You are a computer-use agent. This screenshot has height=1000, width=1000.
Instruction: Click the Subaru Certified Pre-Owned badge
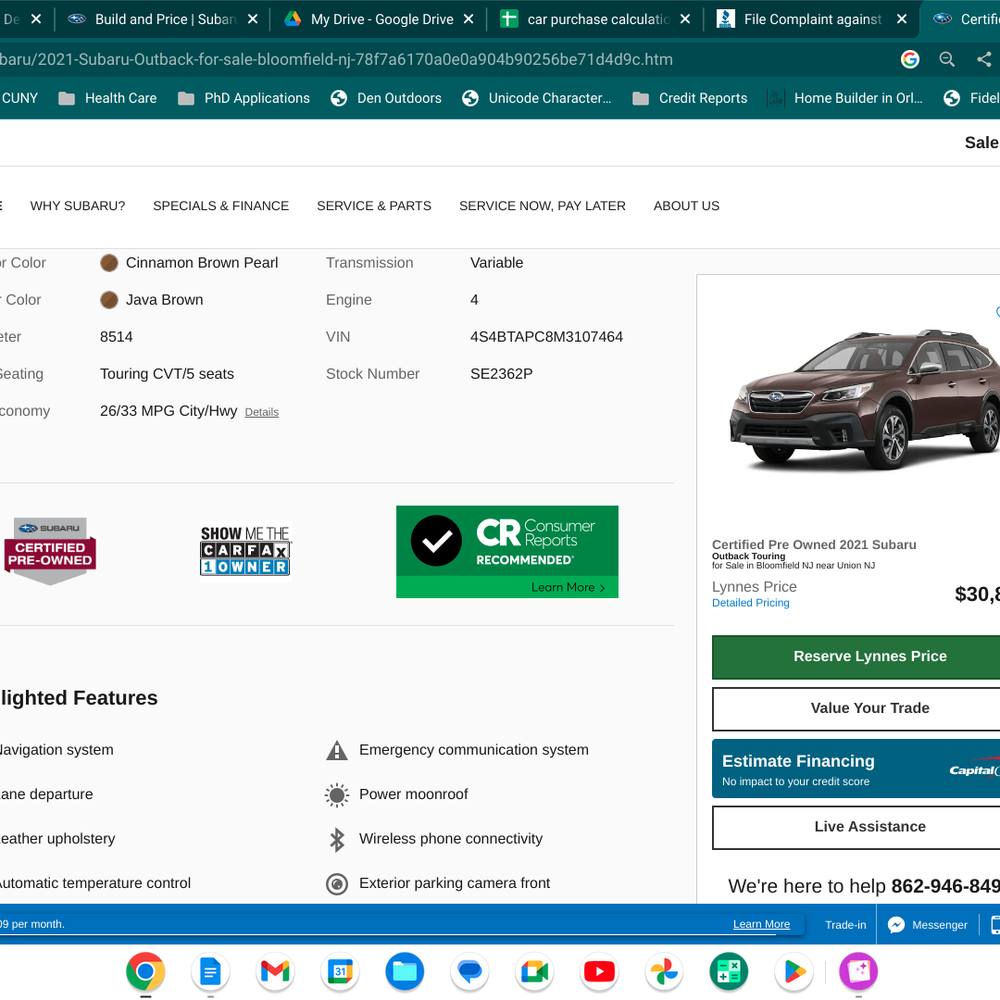50,551
